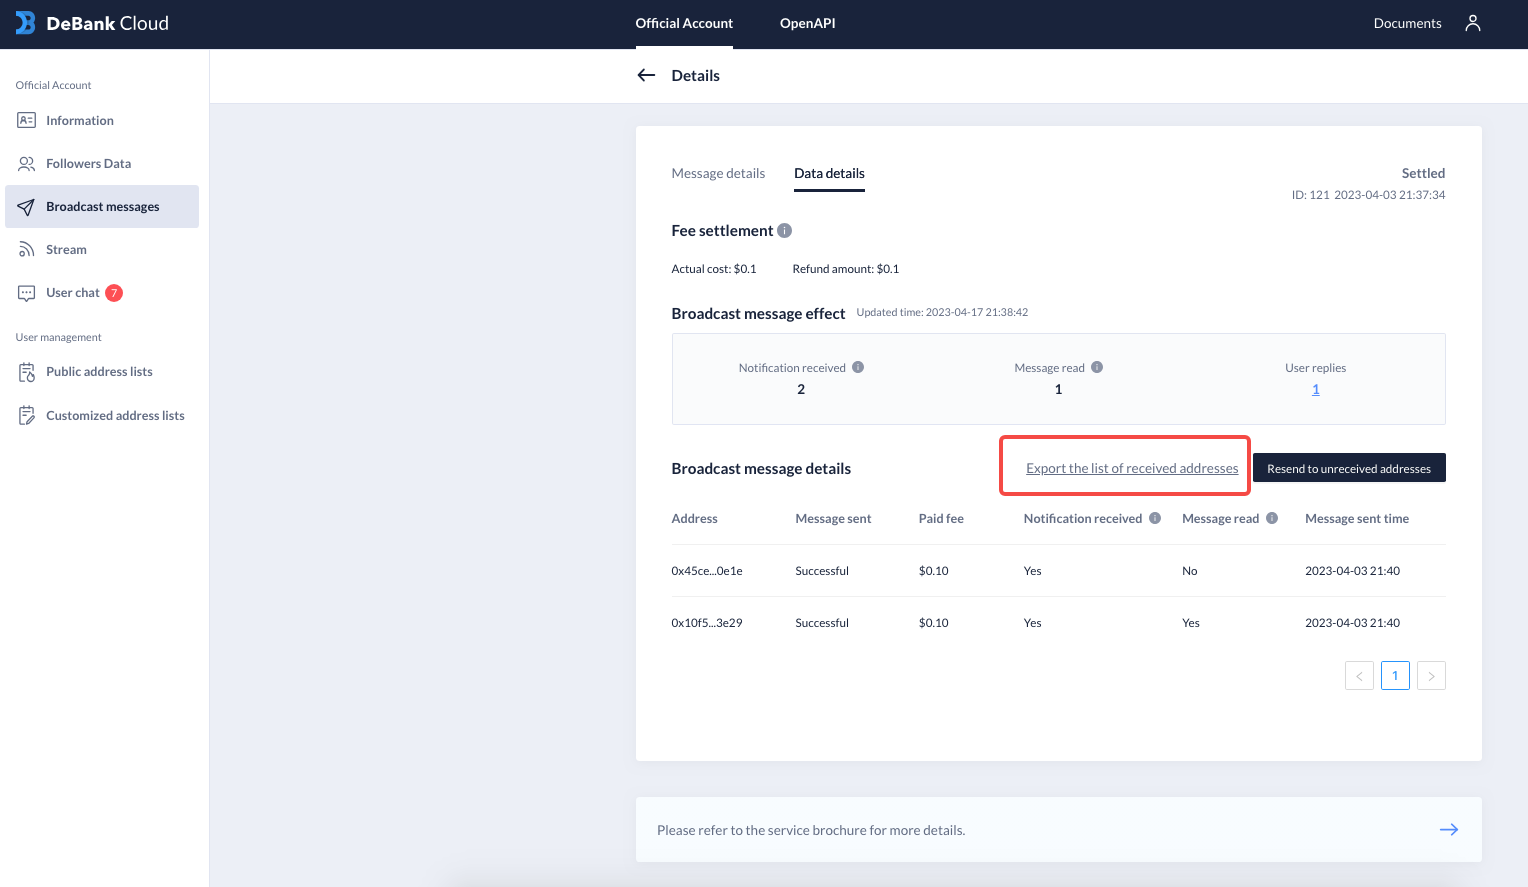The image size is (1528, 887).
Task: Export the list of received addresses
Action: click(1132, 468)
